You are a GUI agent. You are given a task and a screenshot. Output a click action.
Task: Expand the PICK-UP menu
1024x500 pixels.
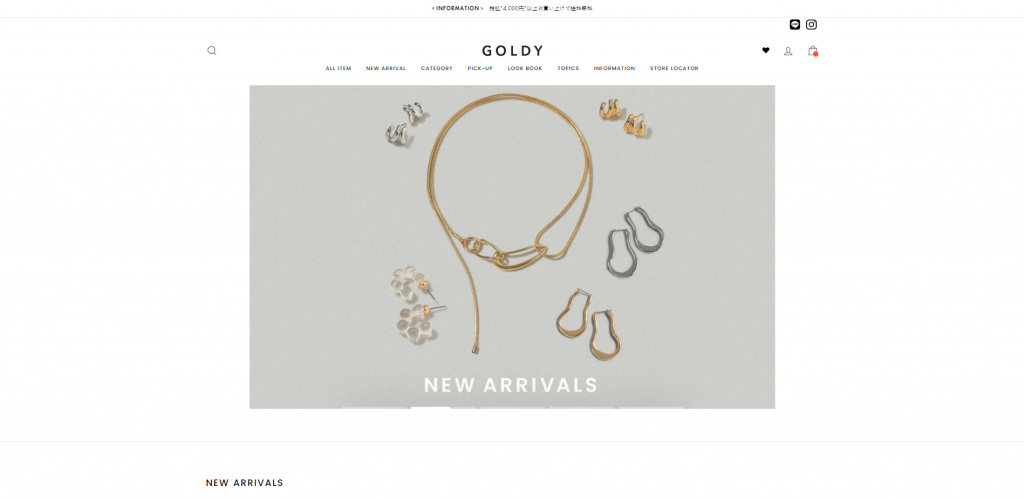(480, 69)
